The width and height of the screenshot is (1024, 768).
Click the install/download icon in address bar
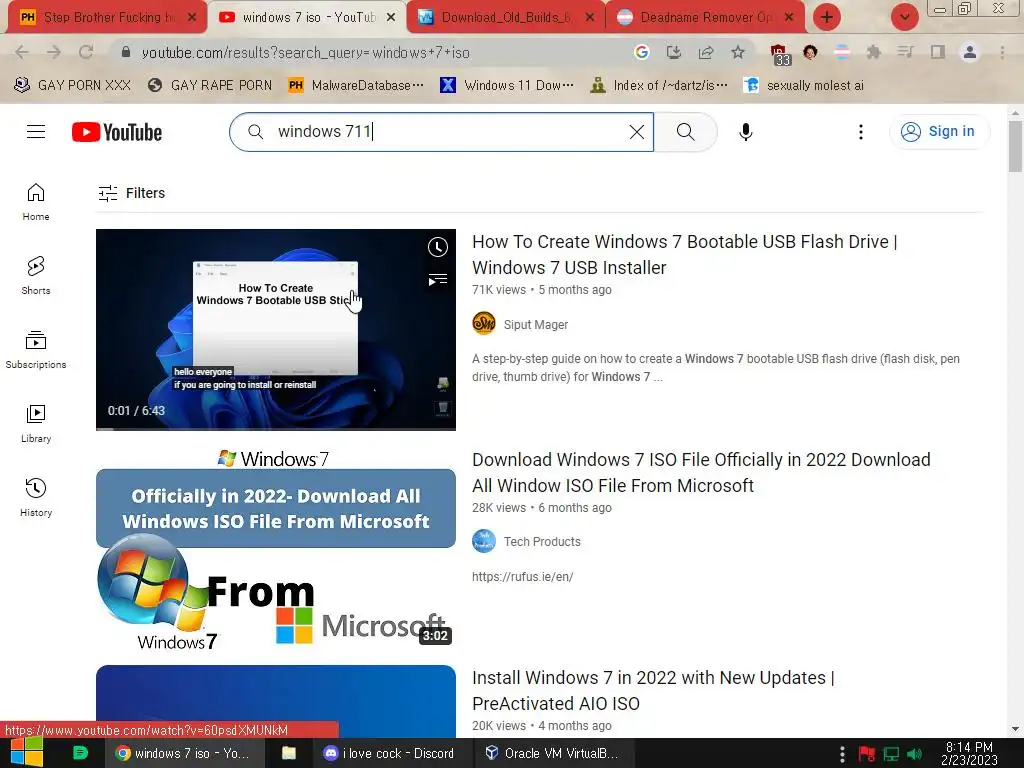[673, 52]
